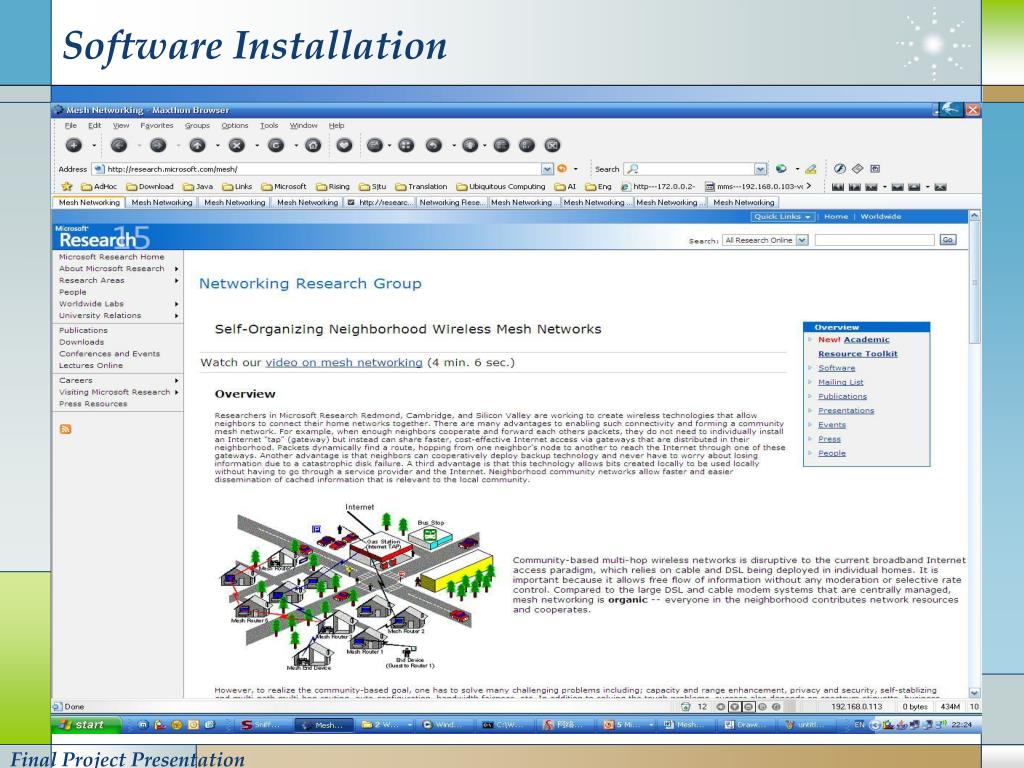Click the heart Favorites toolbar icon

point(344,146)
